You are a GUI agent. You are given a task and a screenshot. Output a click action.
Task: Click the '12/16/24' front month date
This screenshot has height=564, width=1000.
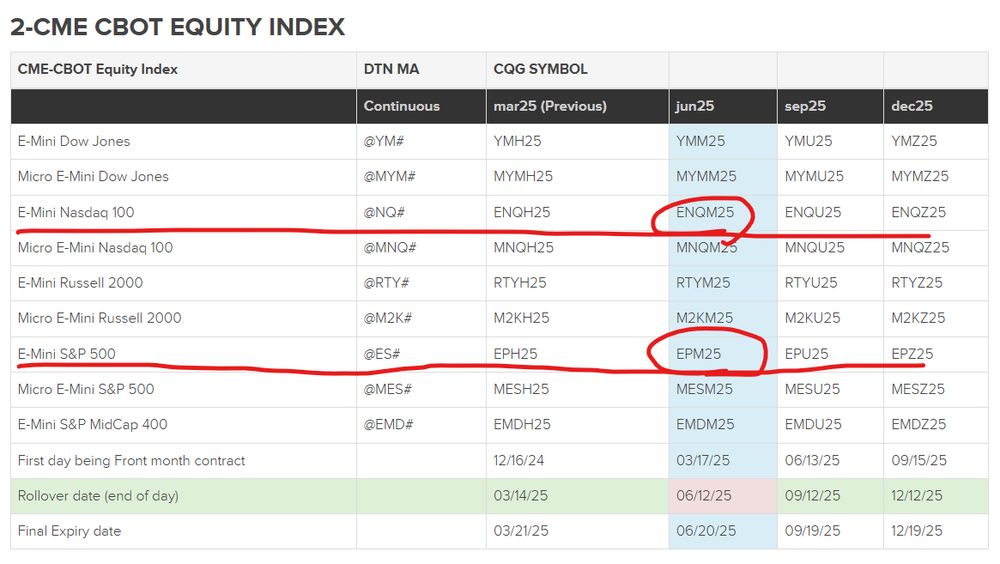click(518, 460)
